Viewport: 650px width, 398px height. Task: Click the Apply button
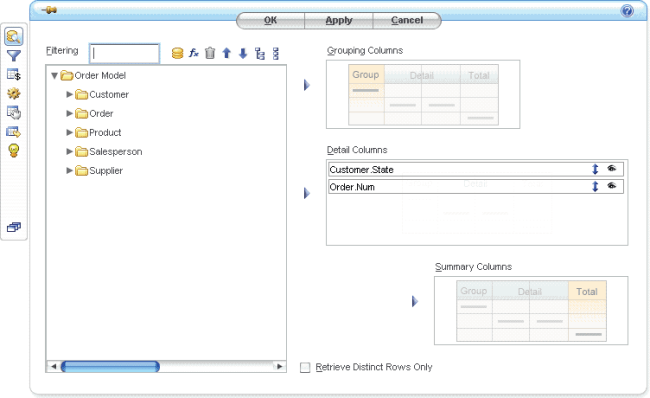click(x=339, y=20)
